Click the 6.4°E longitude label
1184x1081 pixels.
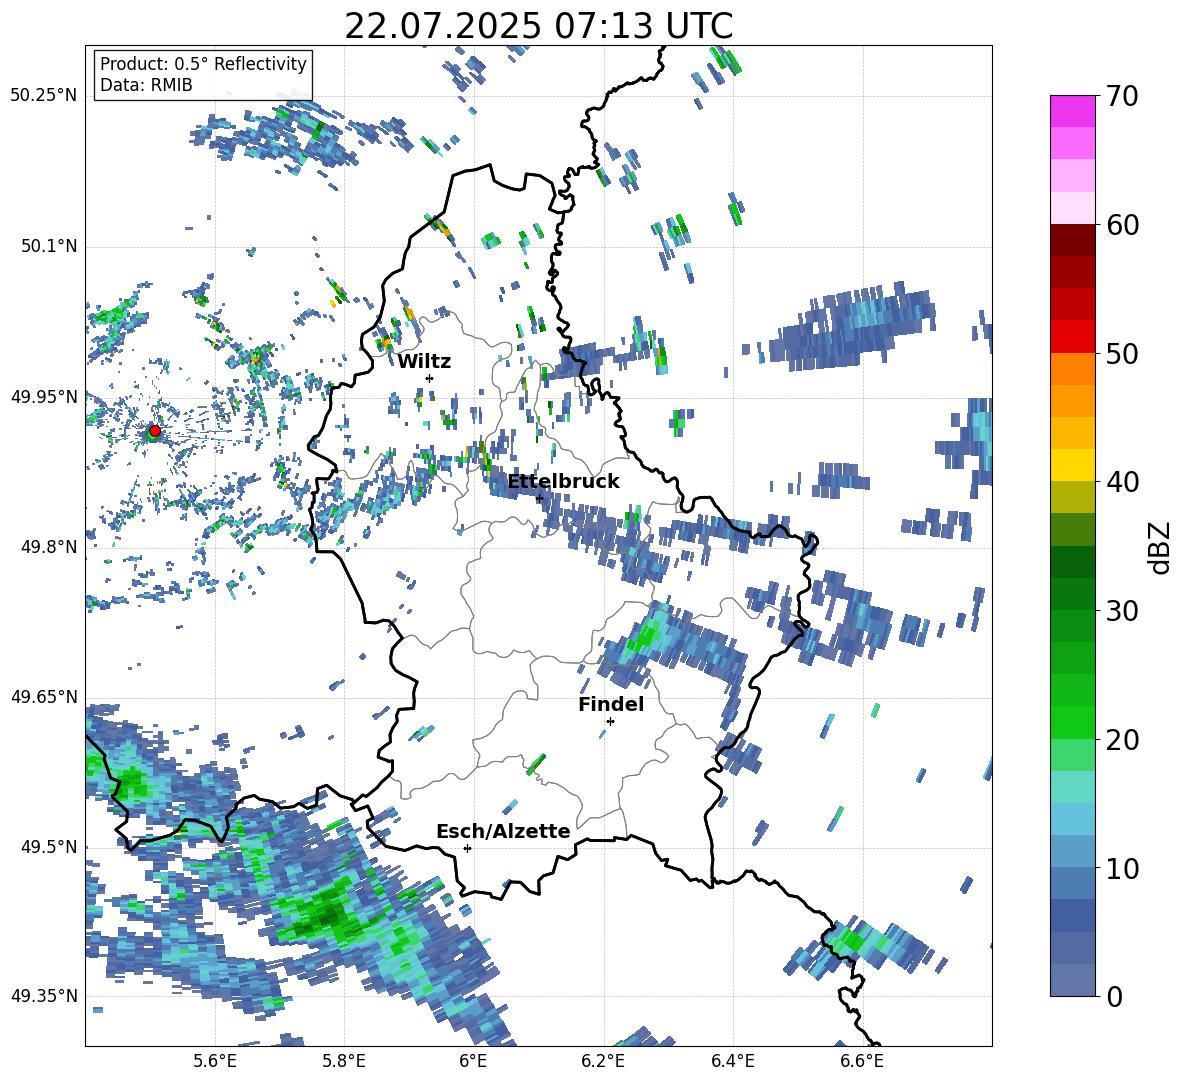(x=732, y=1062)
